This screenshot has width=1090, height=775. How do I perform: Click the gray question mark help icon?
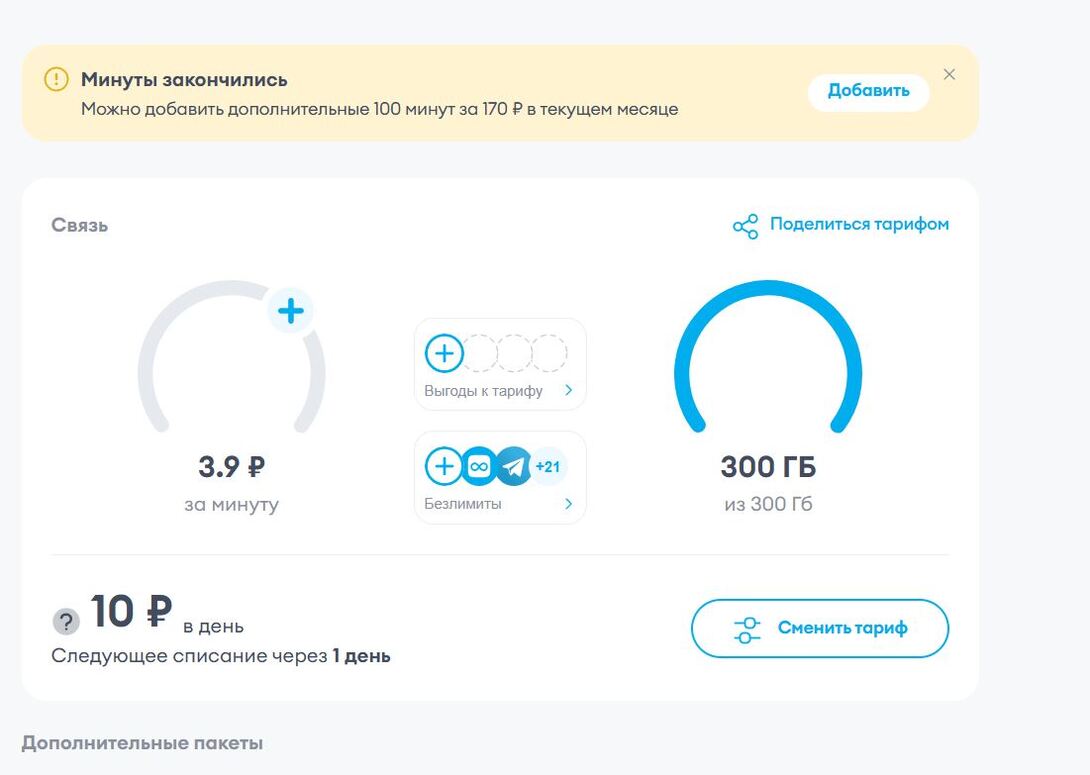66,622
